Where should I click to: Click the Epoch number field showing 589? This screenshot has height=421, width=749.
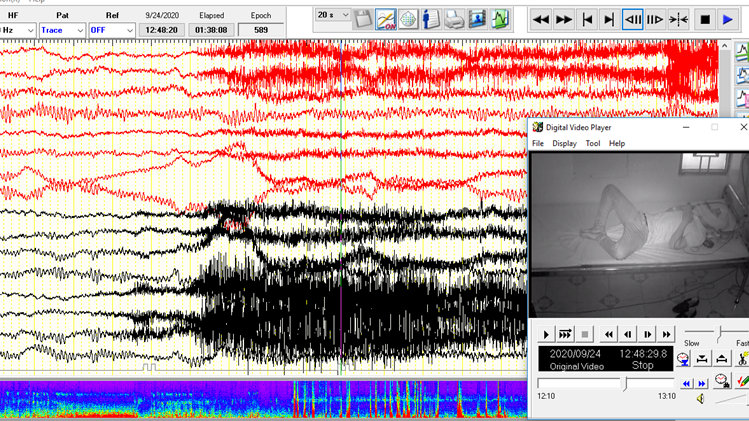click(x=261, y=30)
